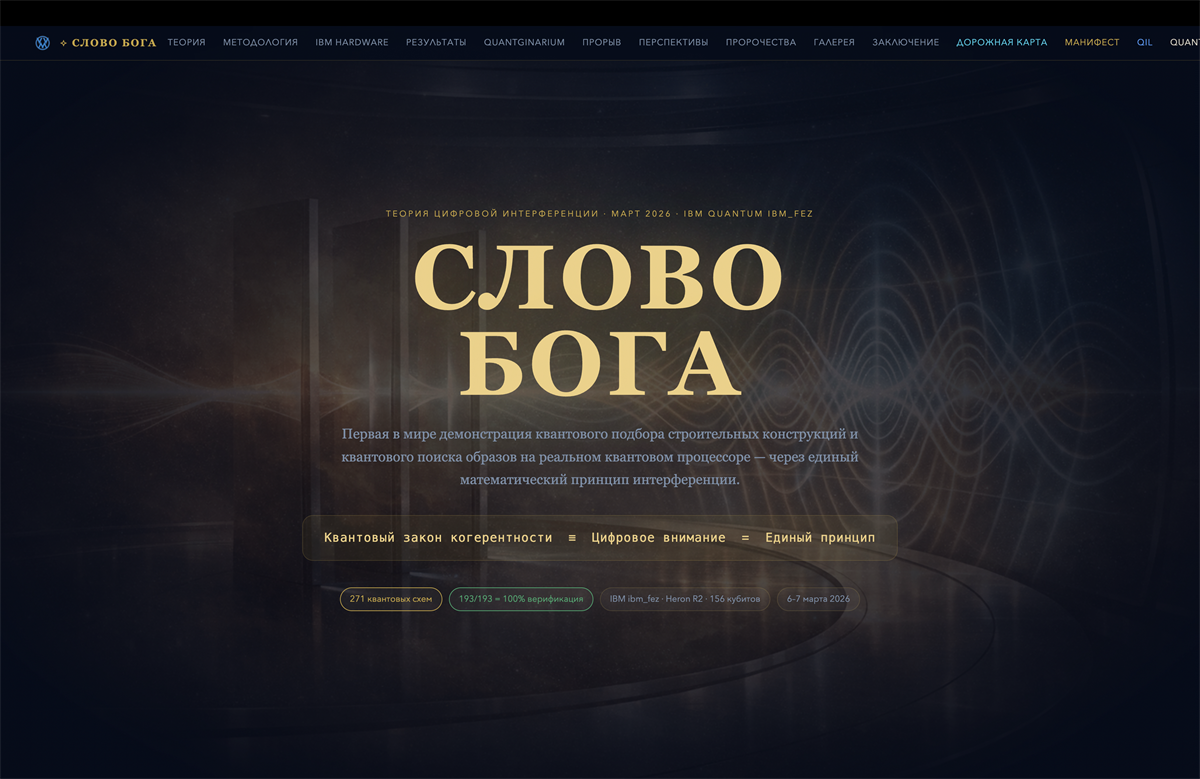Click the large СЛОВО БОГА hero heading
Image resolution: width=1200 pixels, height=779 pixels.
599,319
